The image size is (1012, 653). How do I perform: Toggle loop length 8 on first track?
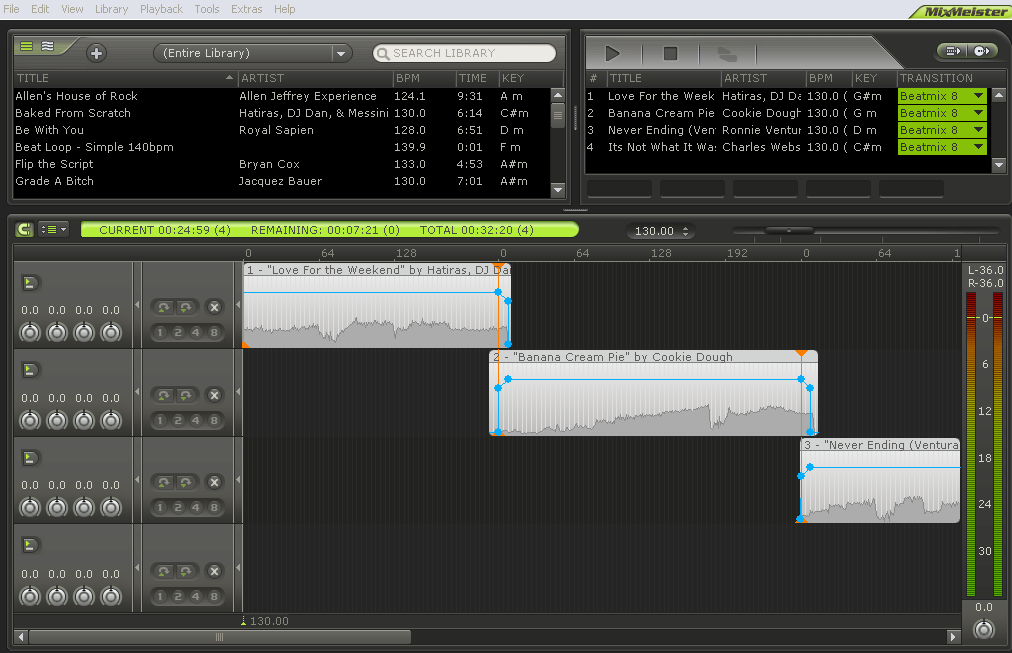point(214,333)
